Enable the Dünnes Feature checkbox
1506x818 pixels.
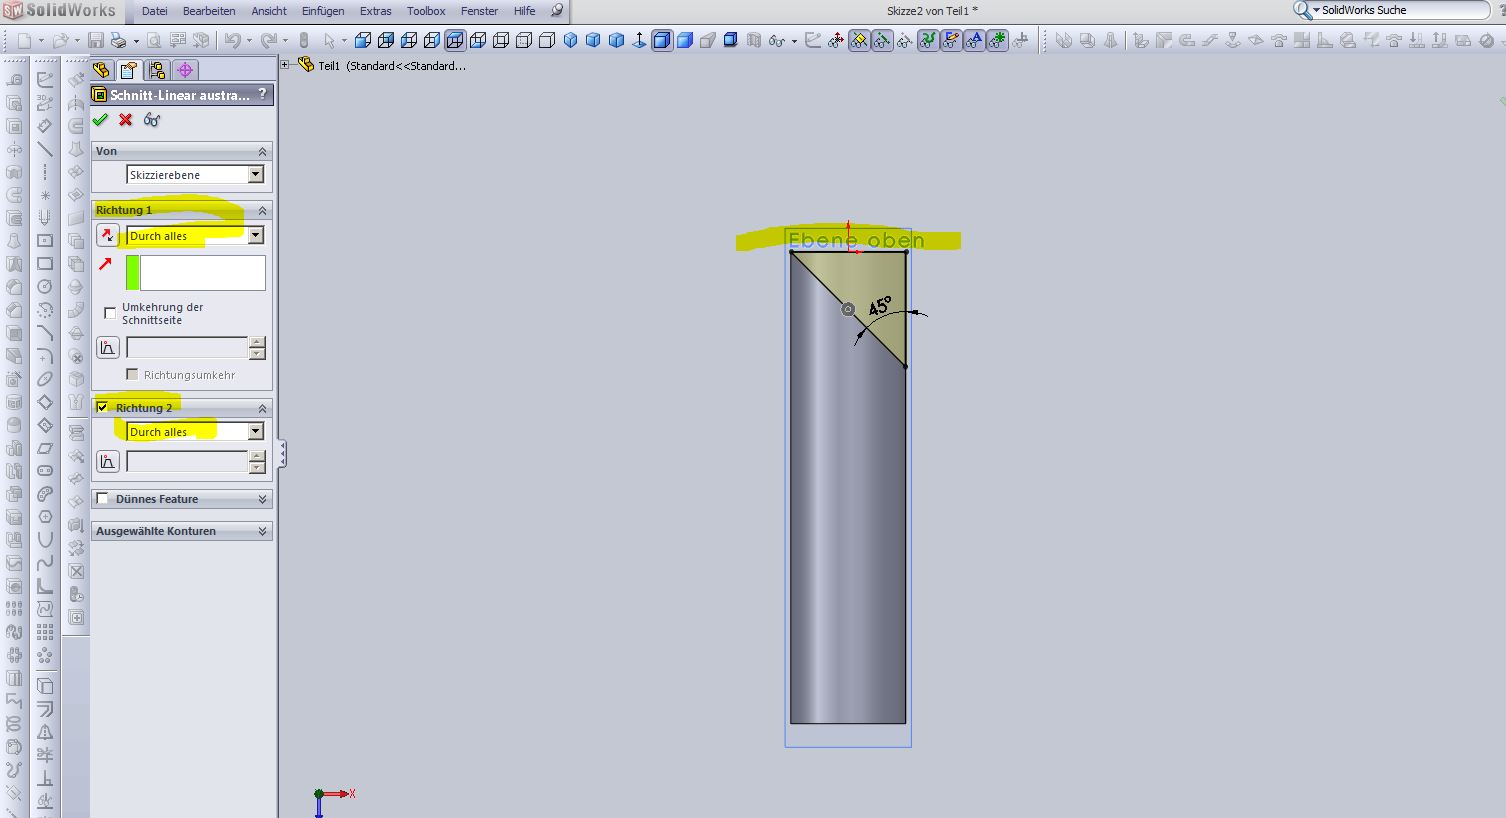point(102,498)
